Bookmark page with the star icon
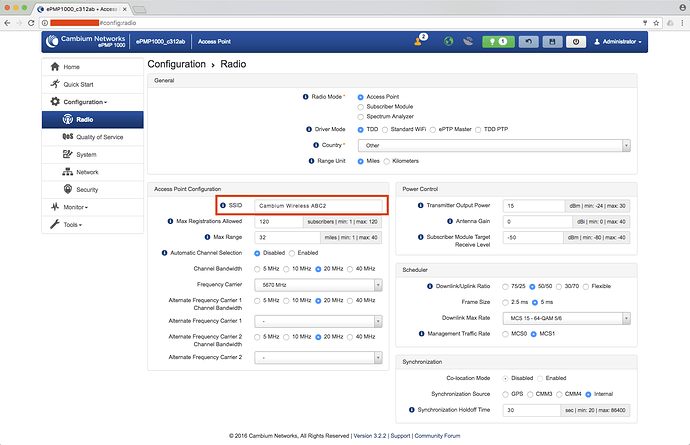The width and height of the screenshot is (690, 445). (x=656, y=23)
